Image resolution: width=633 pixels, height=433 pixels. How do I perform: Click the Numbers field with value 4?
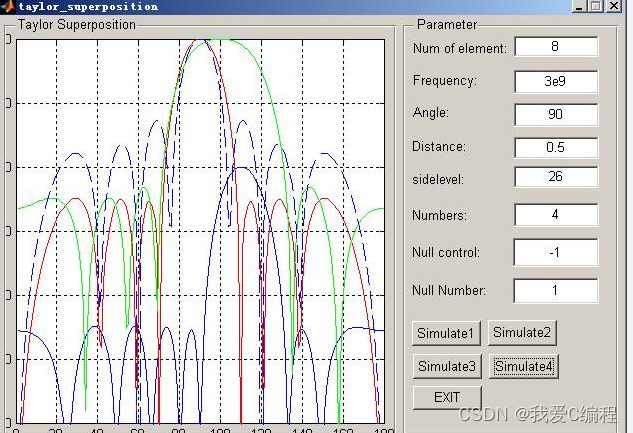555,215
